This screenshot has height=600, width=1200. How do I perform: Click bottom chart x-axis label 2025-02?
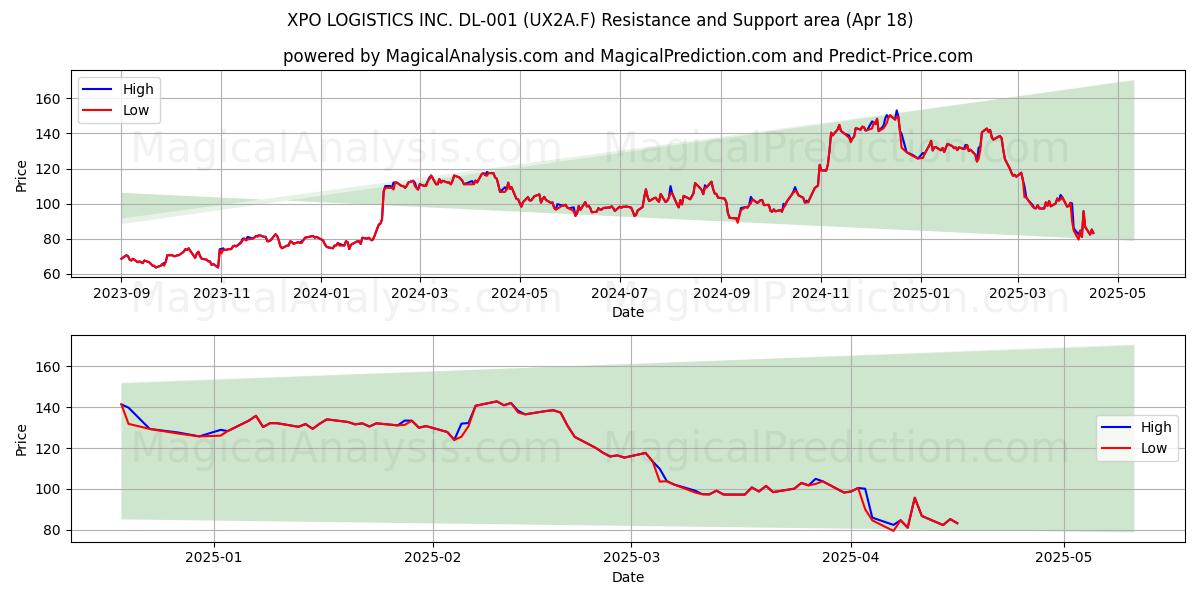pos(435,559)
